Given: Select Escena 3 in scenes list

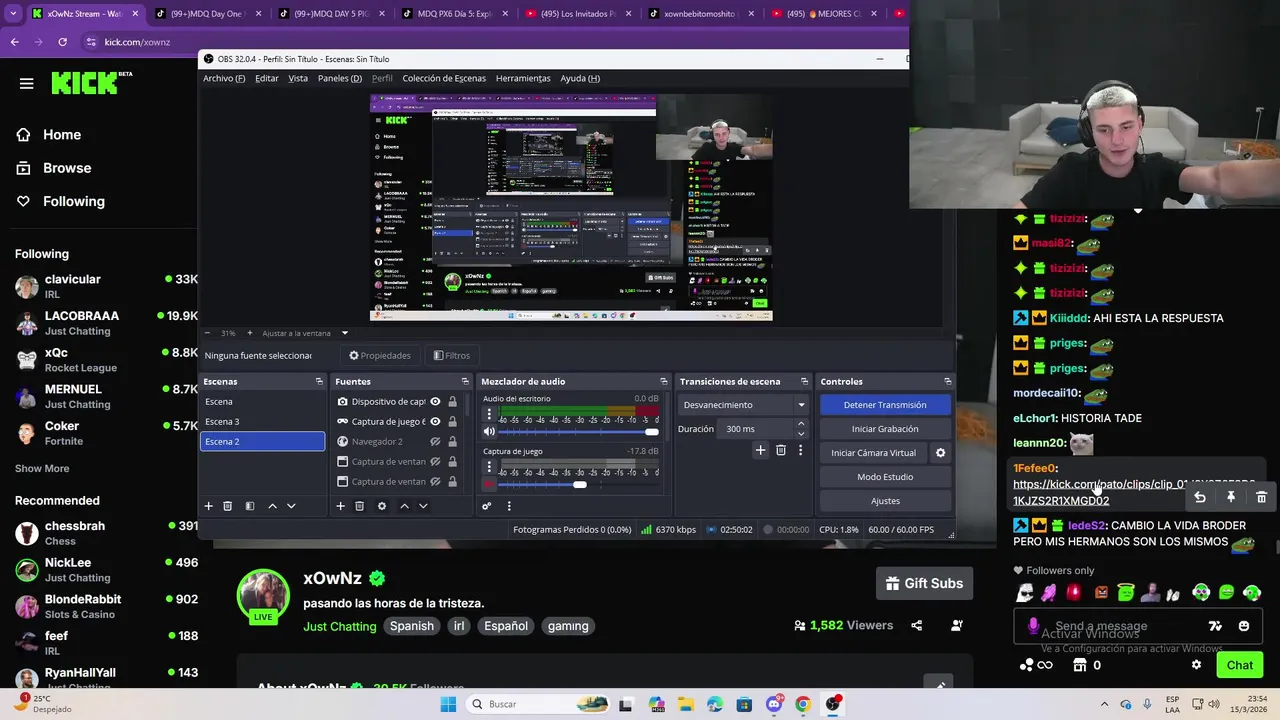Looking at the screenshot, I should click(262, 422).
